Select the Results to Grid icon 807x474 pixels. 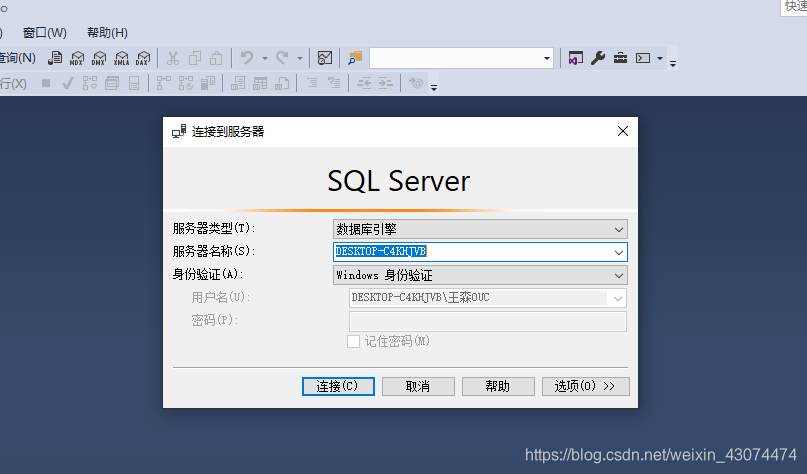pyautogui.click(x=260, y=83)
